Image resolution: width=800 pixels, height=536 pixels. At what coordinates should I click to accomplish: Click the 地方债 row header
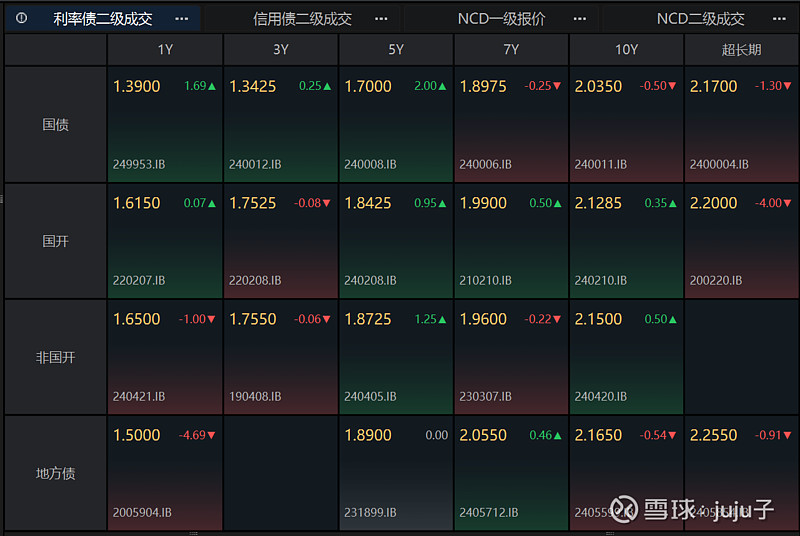[x=55, y=473]
